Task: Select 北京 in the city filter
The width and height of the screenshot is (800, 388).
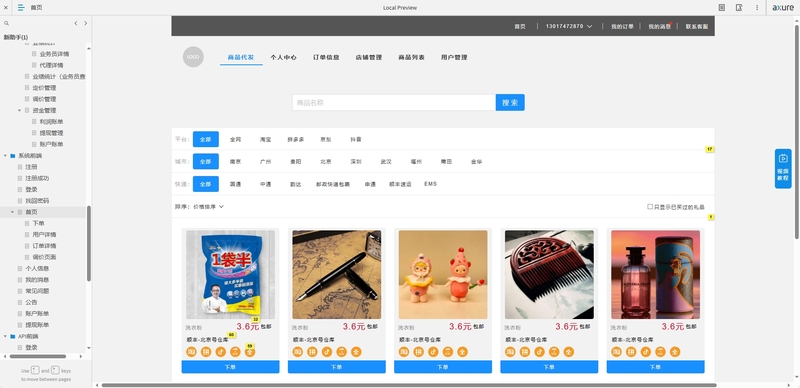Action: (x=326, y=162)
